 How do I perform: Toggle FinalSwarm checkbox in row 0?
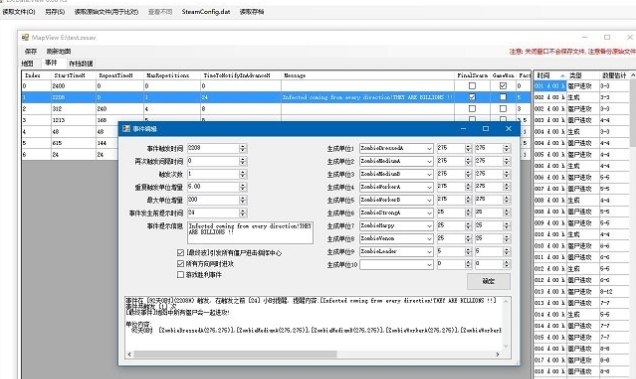point(472,86)
